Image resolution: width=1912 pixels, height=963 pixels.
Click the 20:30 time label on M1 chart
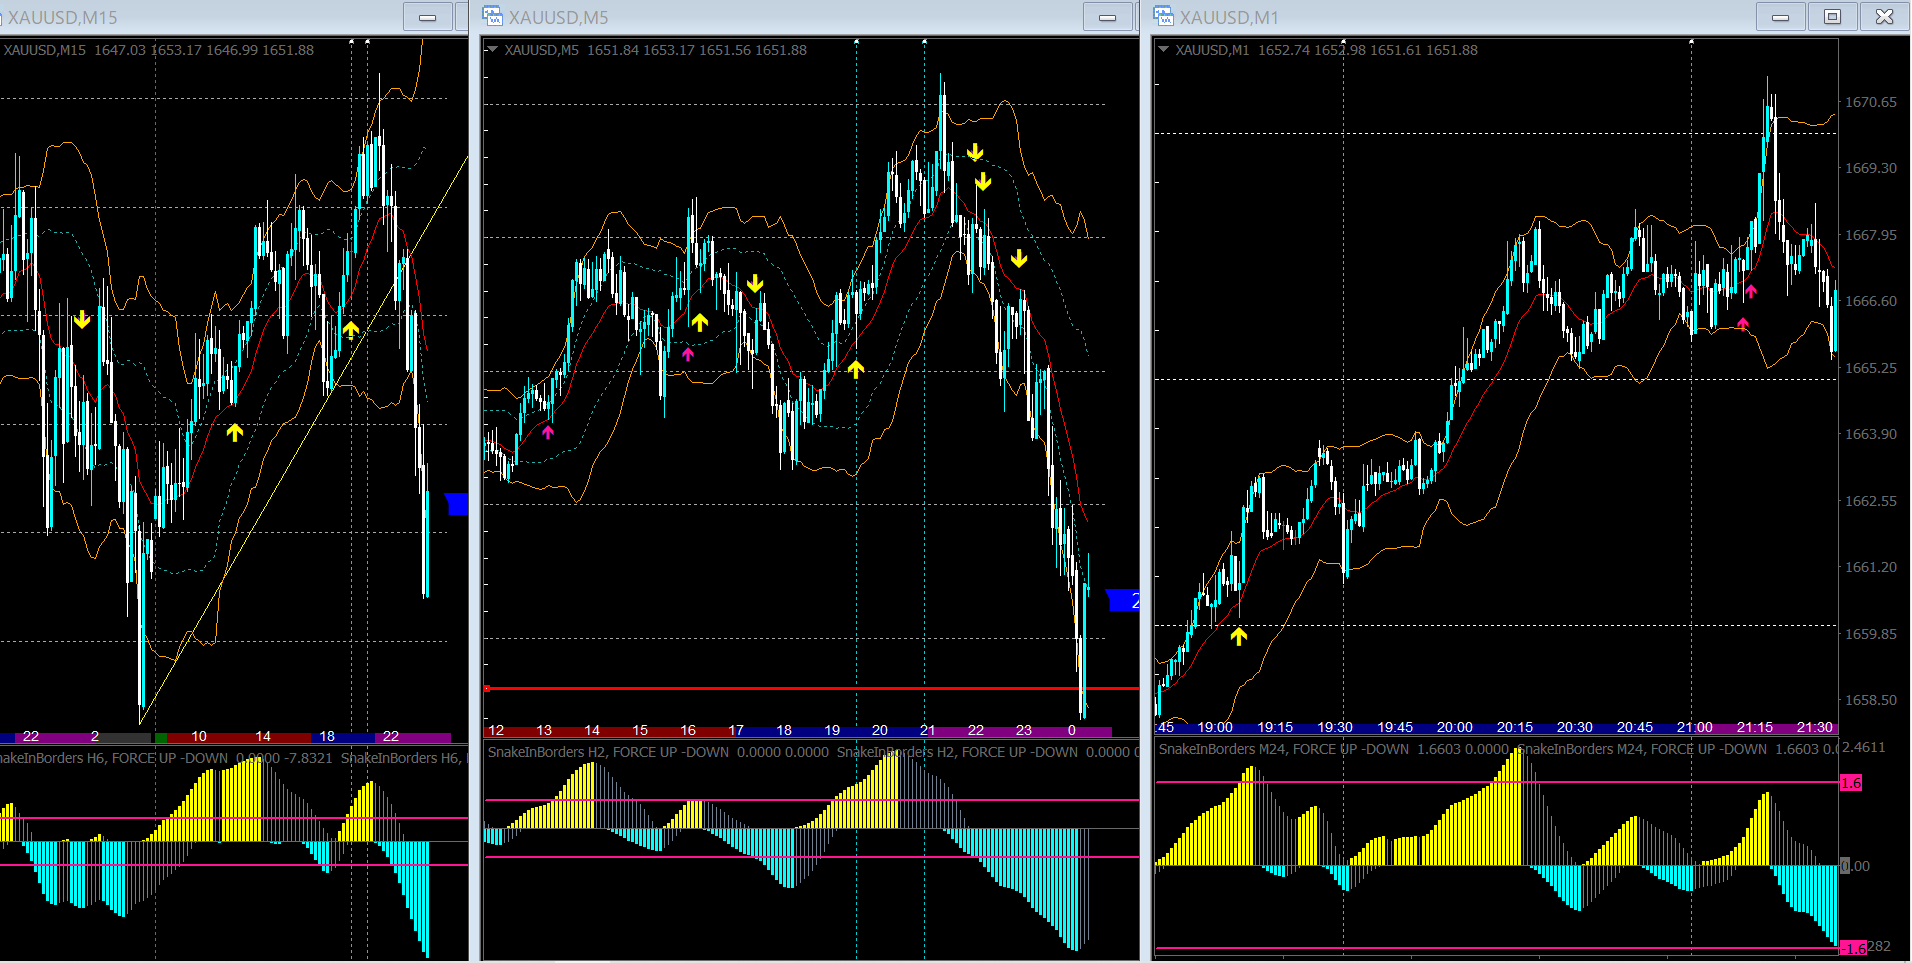pos(1575,727)
